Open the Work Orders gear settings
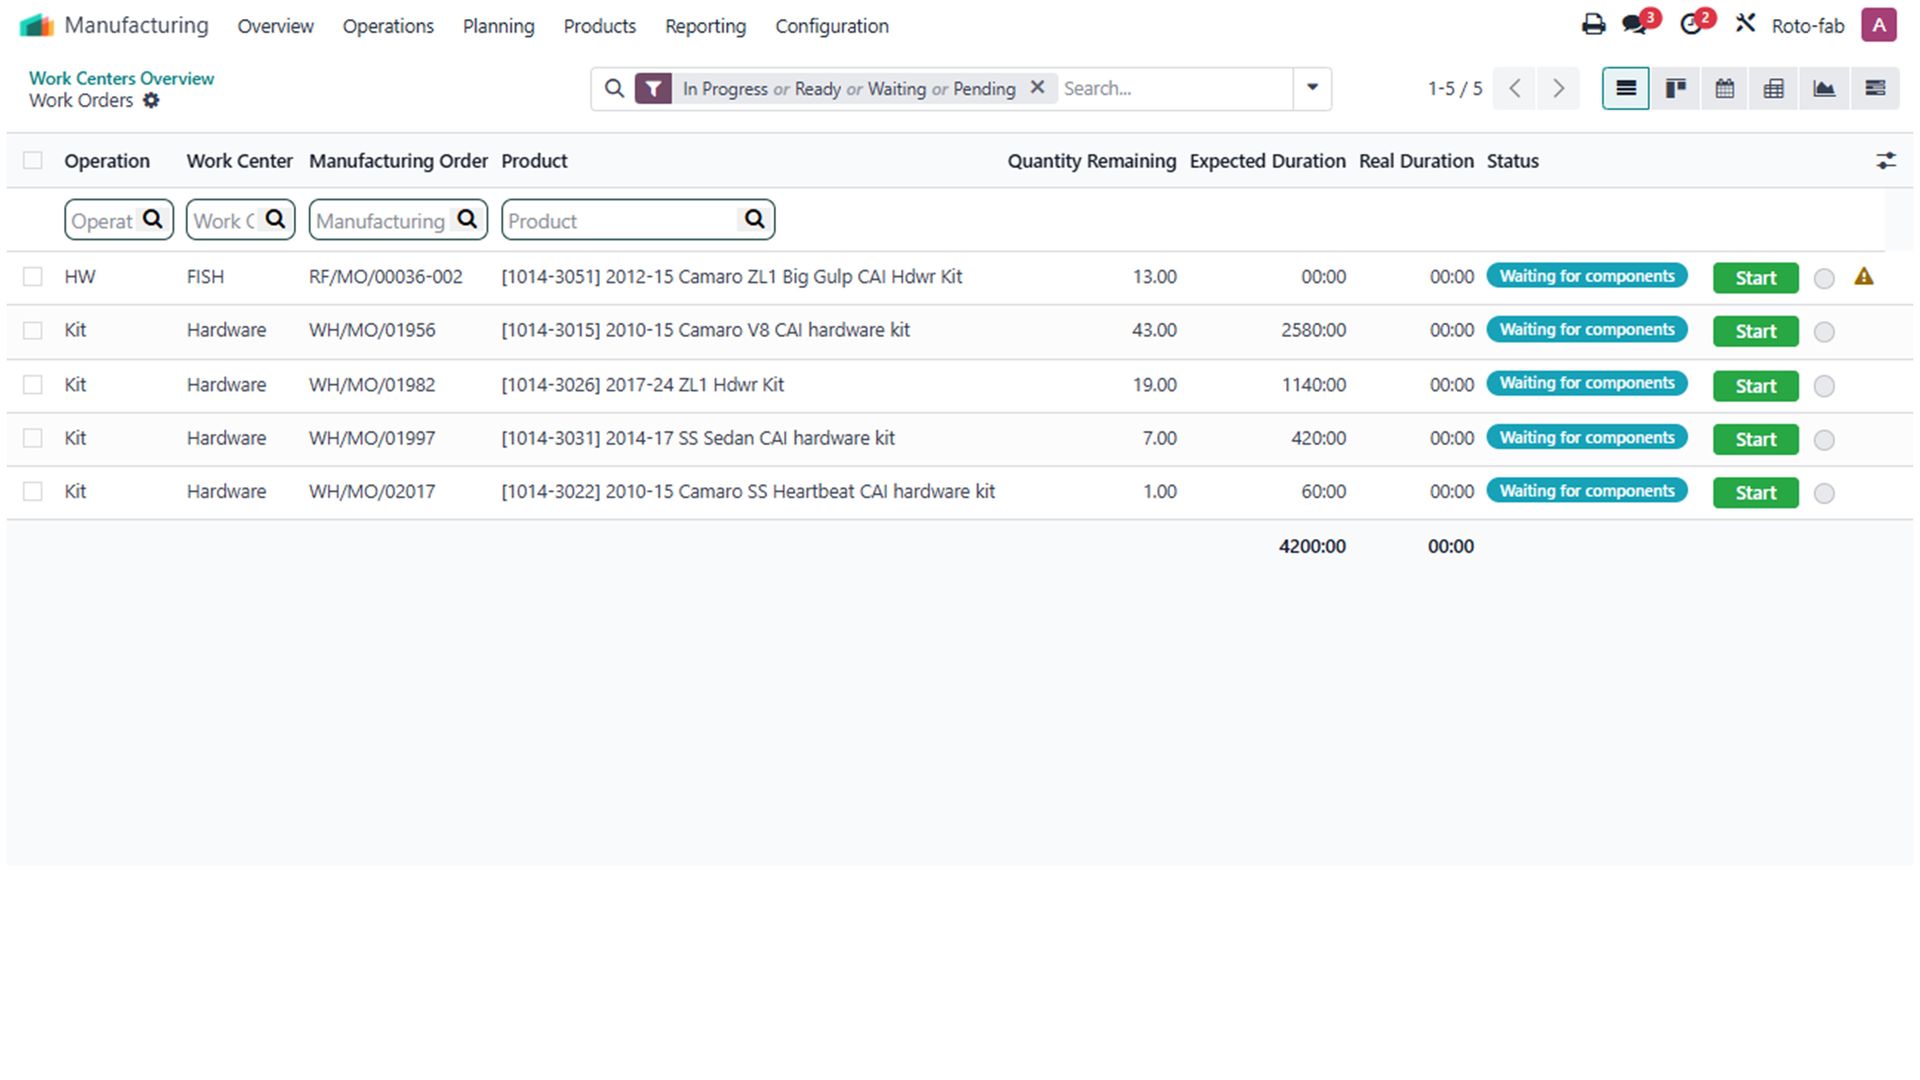 click(151, 101)
